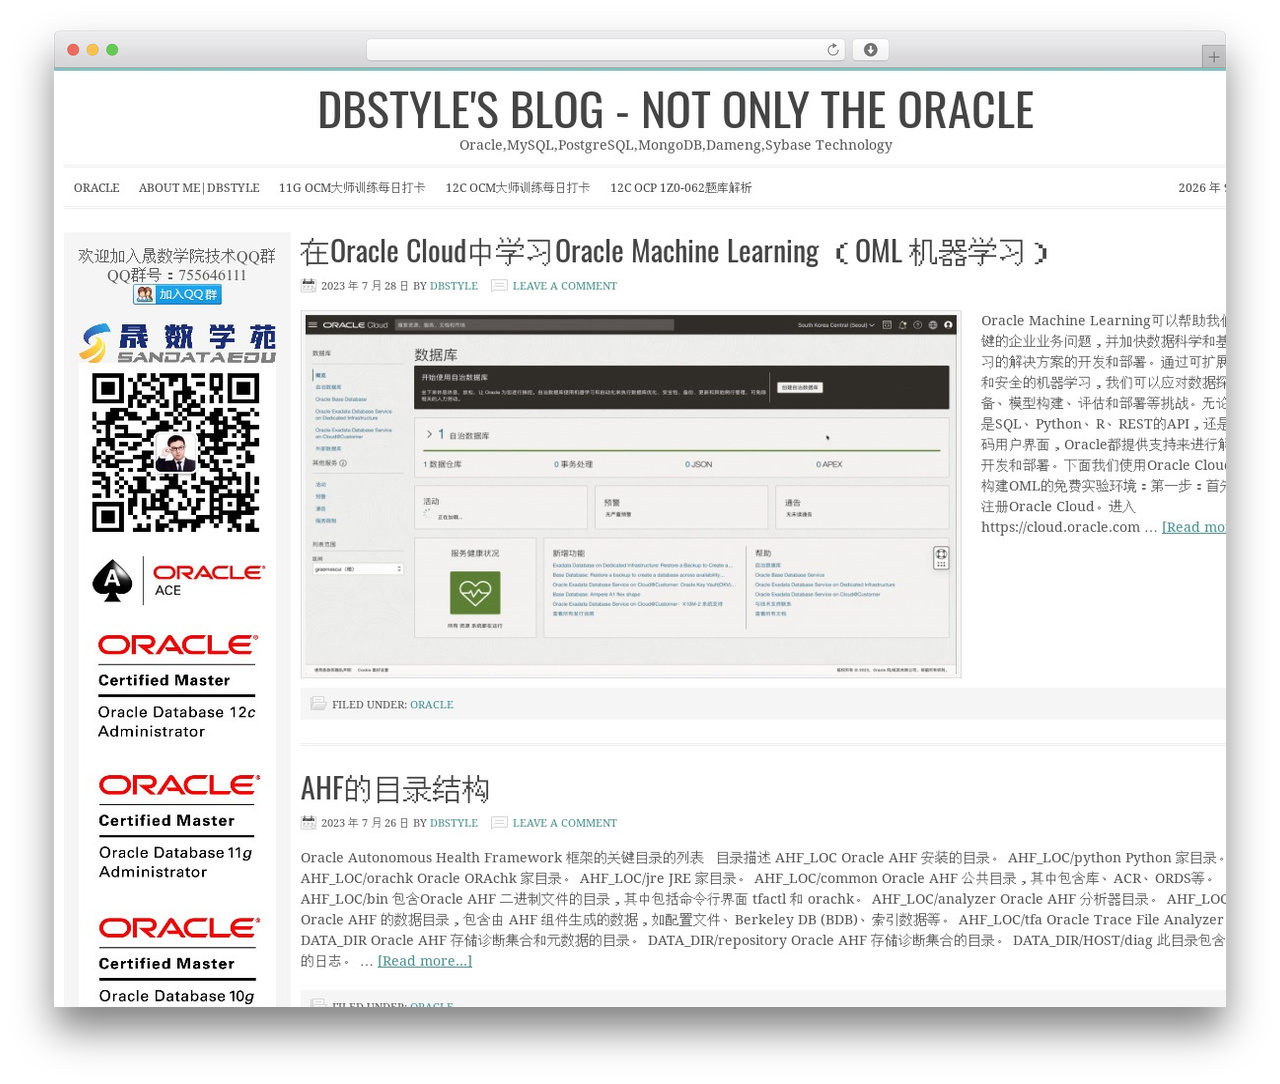Click LEAVE A COMMENT on the OML post
Screen dimensions: 1280x1084
click(565, 286)
